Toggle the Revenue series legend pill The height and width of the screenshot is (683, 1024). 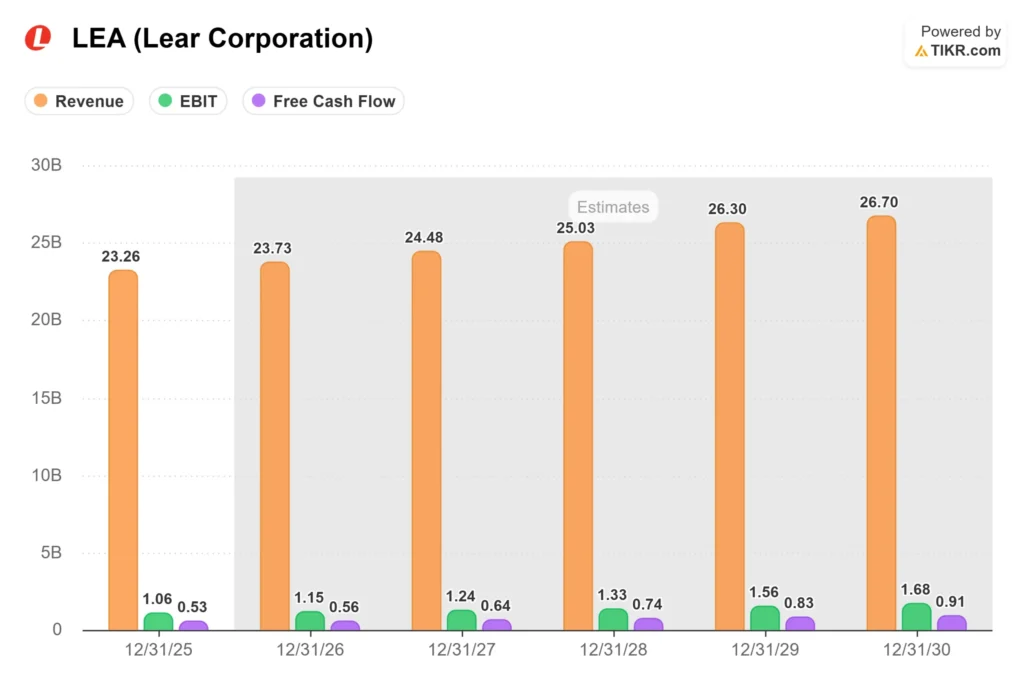pyautogui.click(x=79, y=101)
